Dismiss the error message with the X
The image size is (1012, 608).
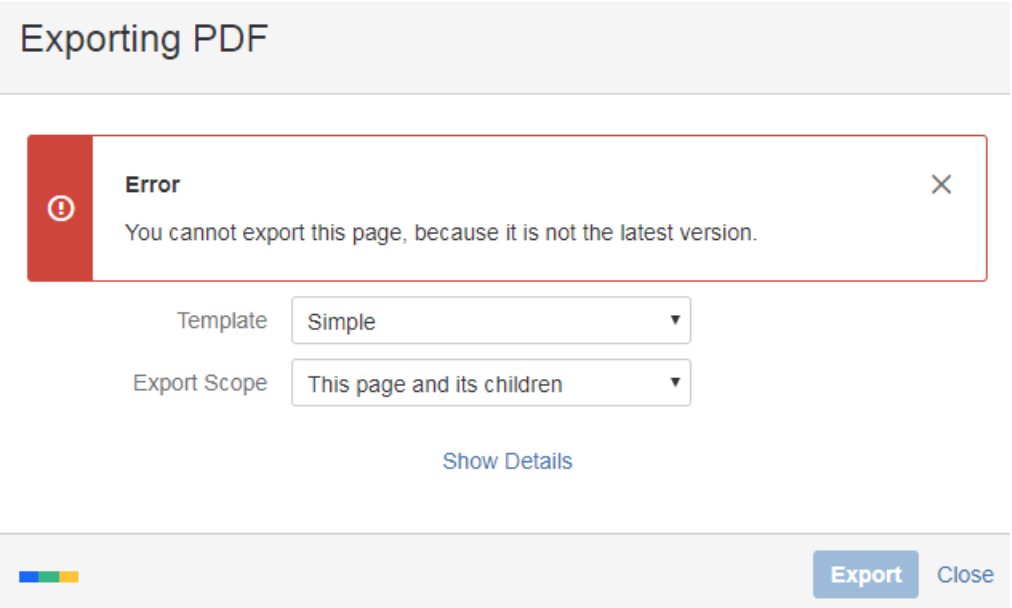click(941, 185)
